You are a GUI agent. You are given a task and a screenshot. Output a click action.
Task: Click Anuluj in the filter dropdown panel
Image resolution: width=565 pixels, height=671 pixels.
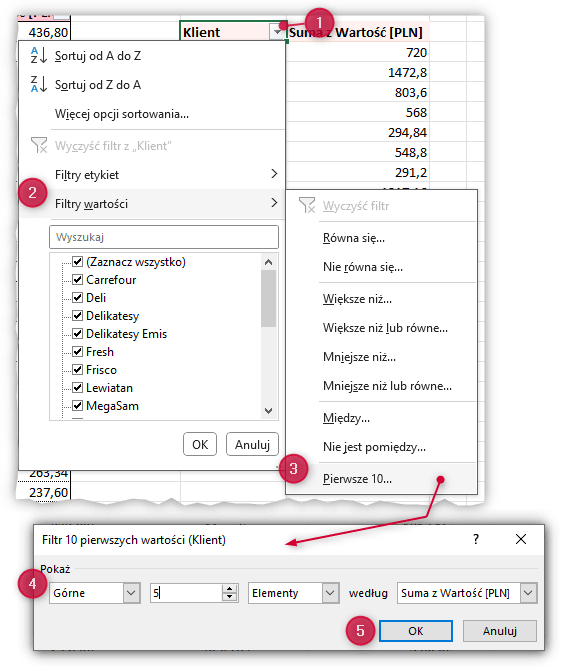point(252,445)
